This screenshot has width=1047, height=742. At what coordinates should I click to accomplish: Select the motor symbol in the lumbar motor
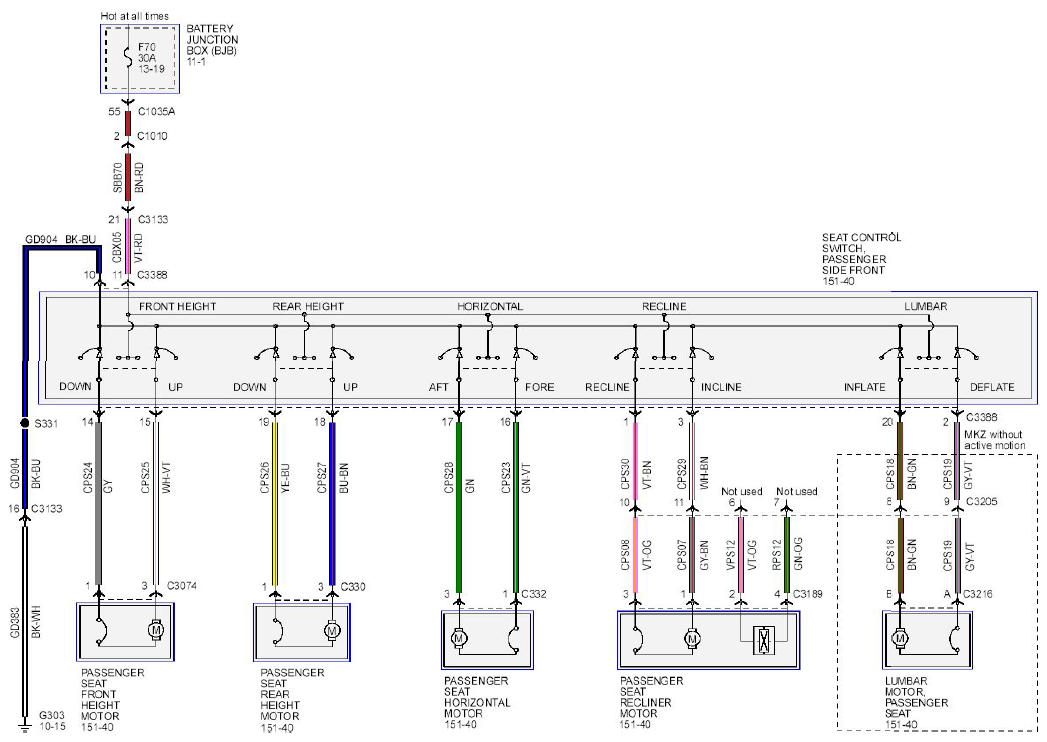(899, 638)
